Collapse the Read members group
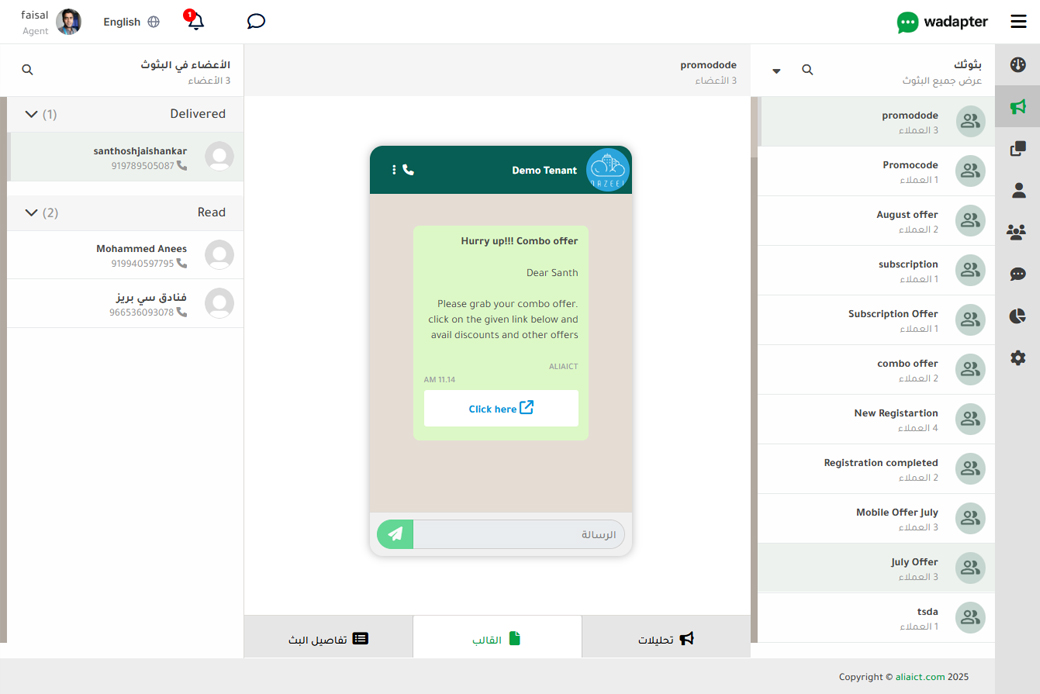This screenshot has height=694, width=1040. 31,212
